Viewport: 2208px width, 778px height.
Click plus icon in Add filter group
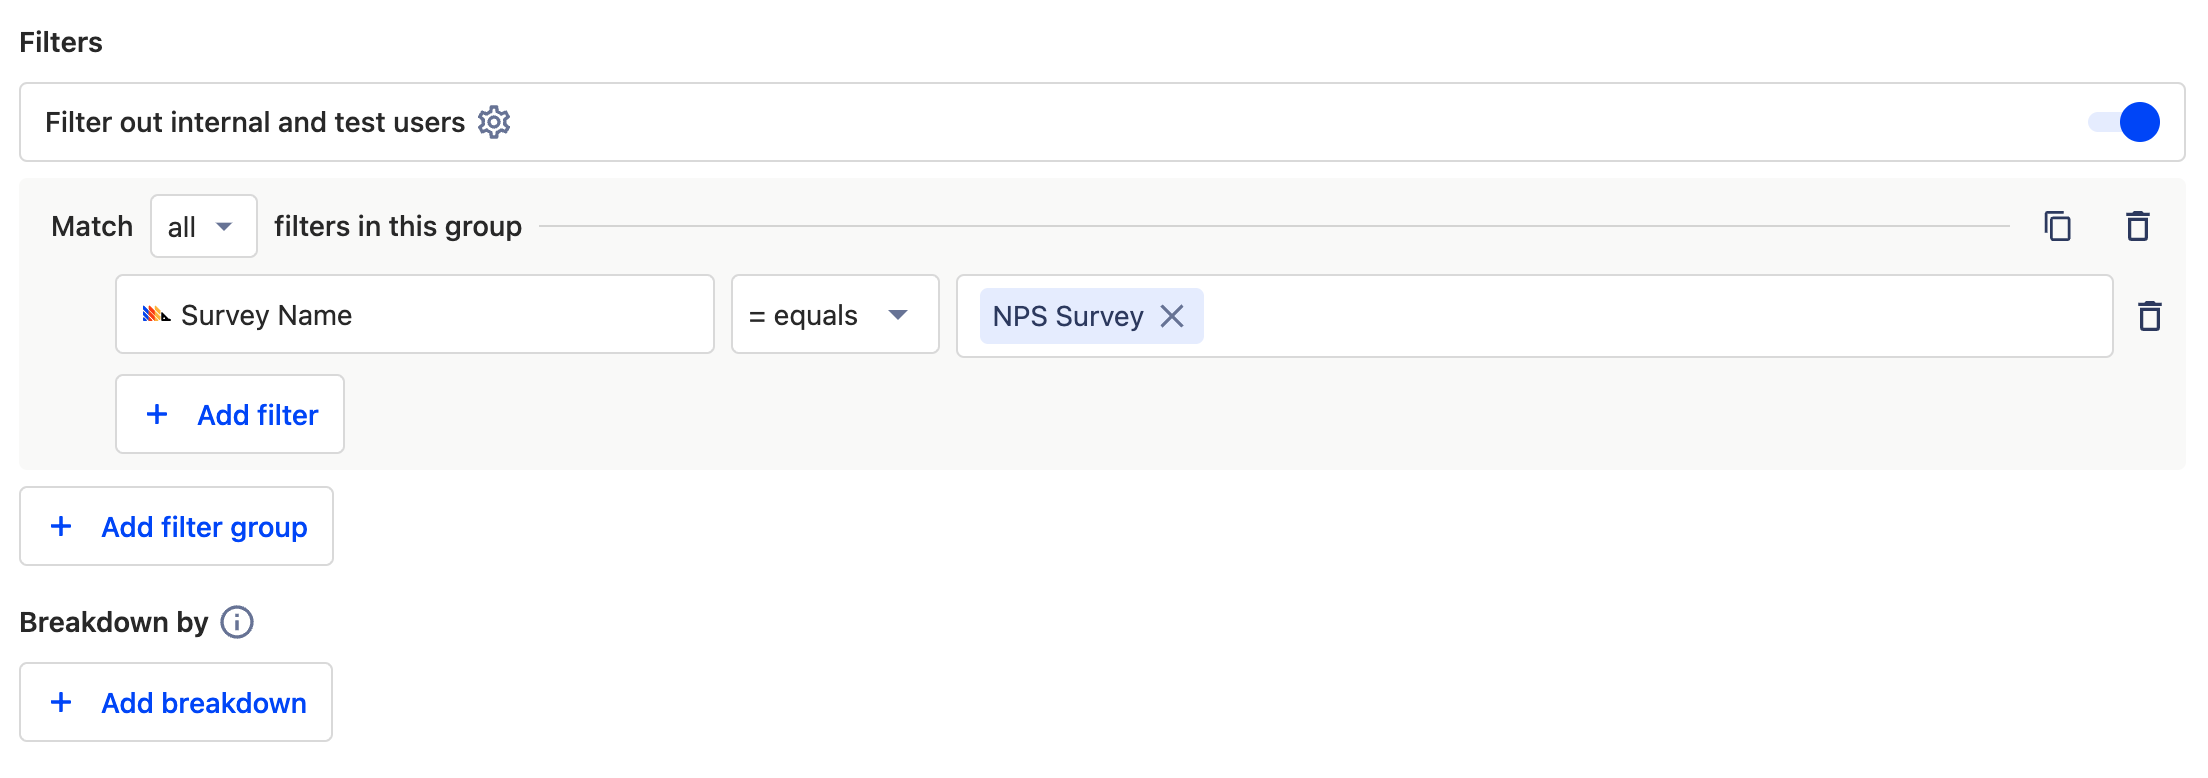point(61,526)
